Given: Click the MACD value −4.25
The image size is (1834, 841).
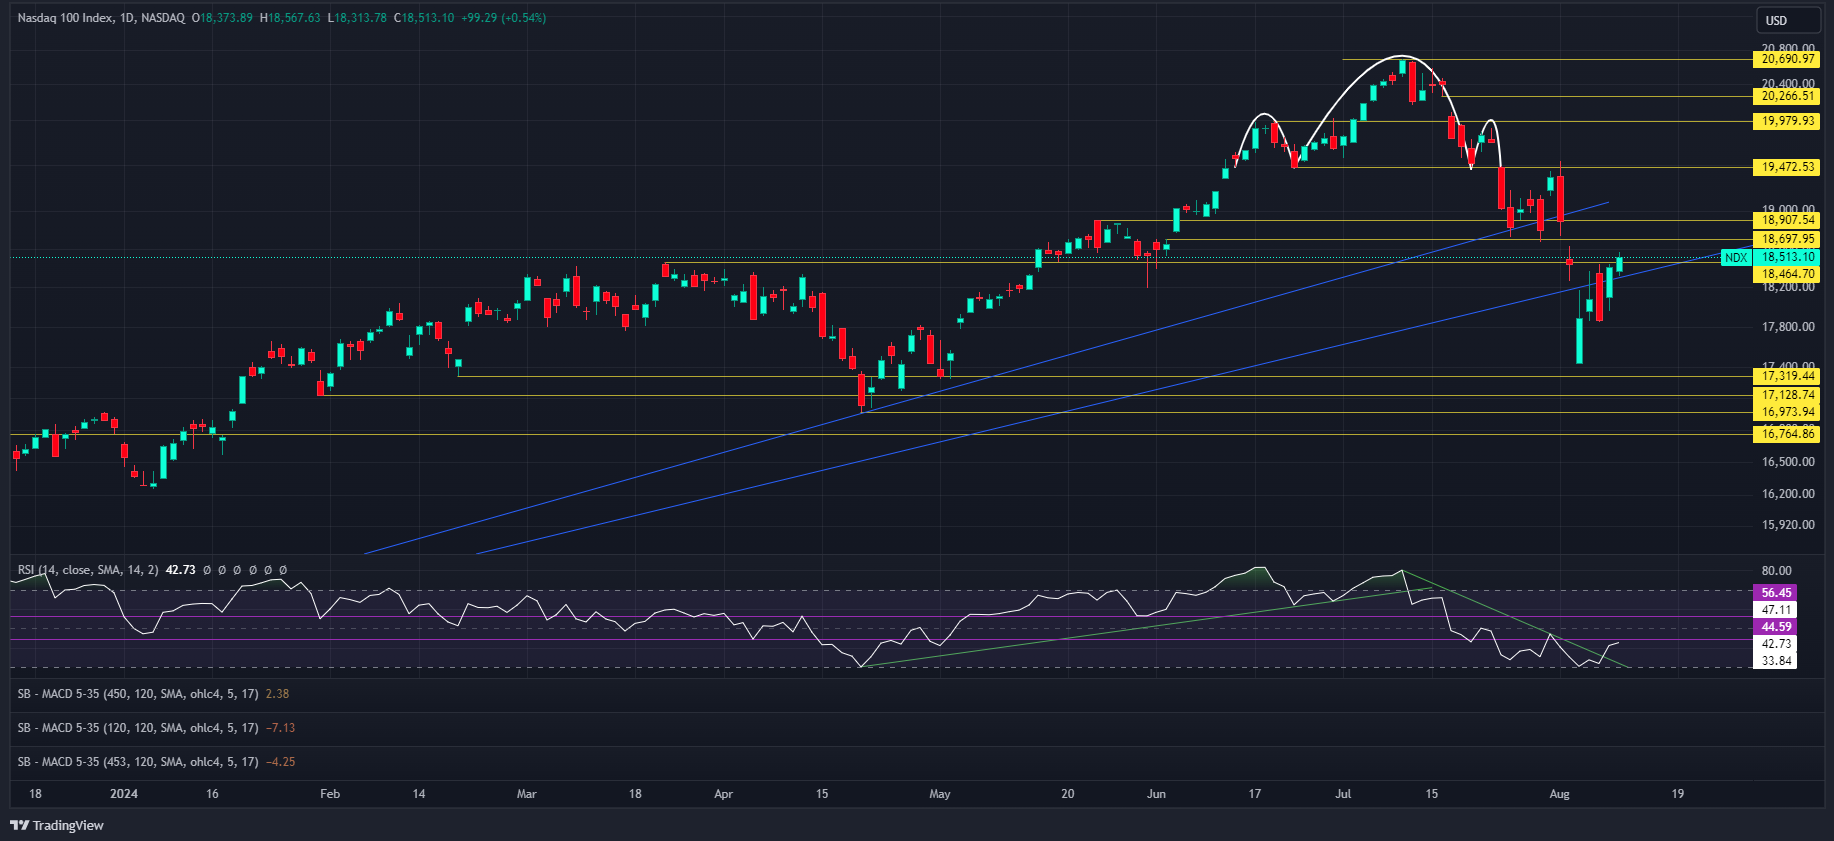Looking at the screenshot, I should [x=280, y=762].
